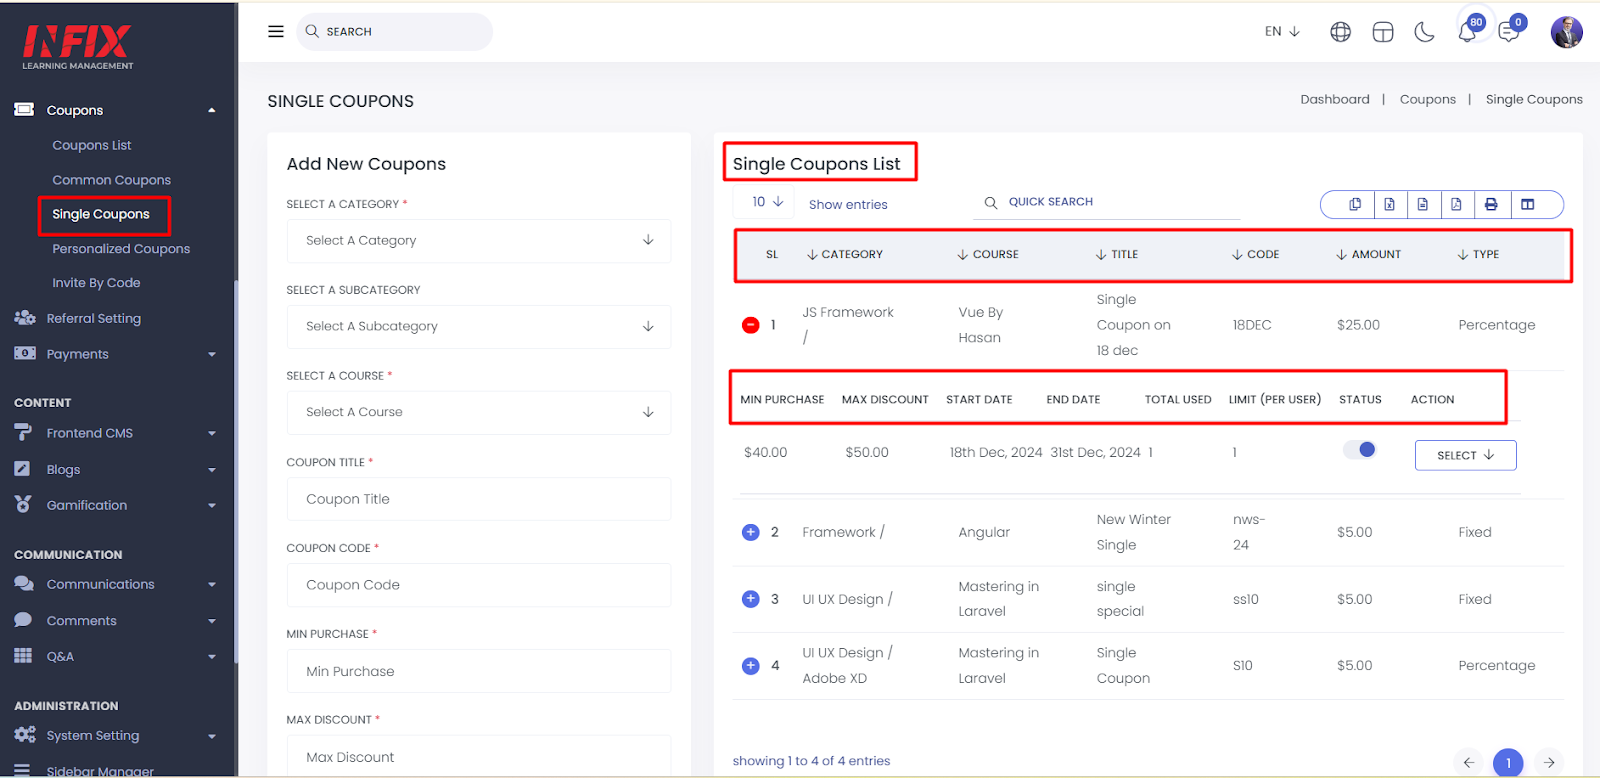The height and width of the screenshot is (778, 1600).
Task: Expand Communications sidebar menu
Action: click(115, 584)
